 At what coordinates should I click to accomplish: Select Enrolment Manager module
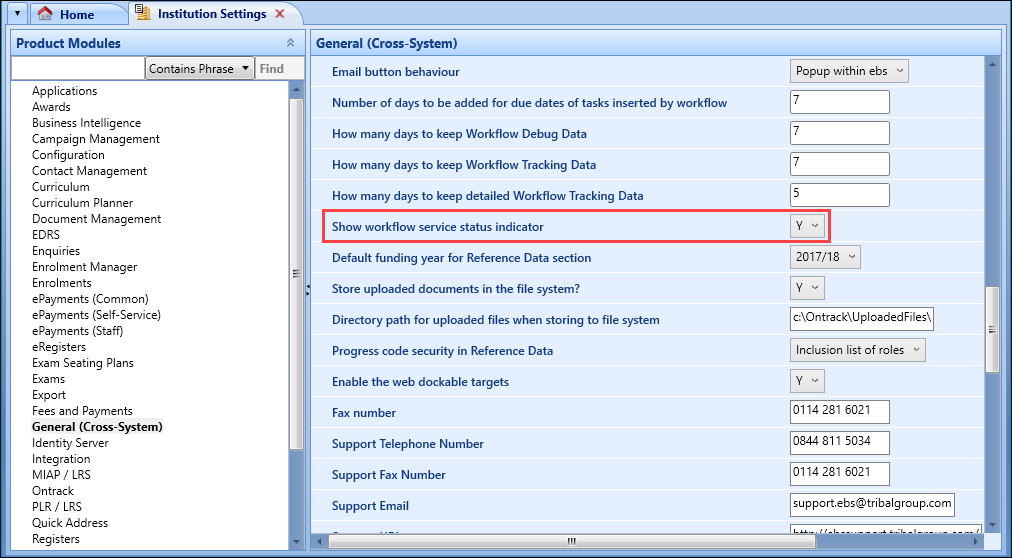(x=85, y=267)
